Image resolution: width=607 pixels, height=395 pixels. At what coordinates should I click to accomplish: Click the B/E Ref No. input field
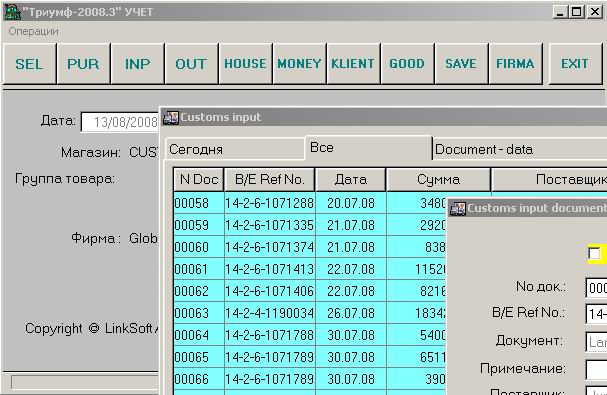(x=596, y=314)
